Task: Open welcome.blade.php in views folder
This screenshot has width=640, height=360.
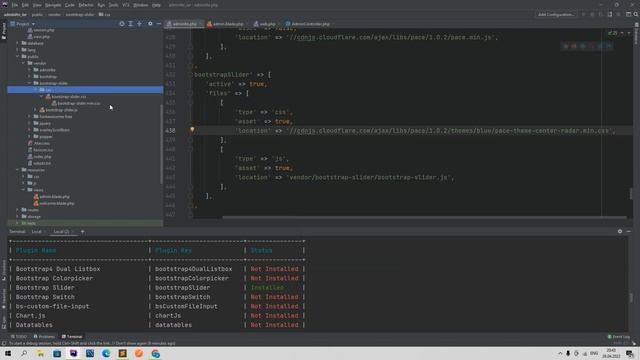Action: [x=57, y=203]
